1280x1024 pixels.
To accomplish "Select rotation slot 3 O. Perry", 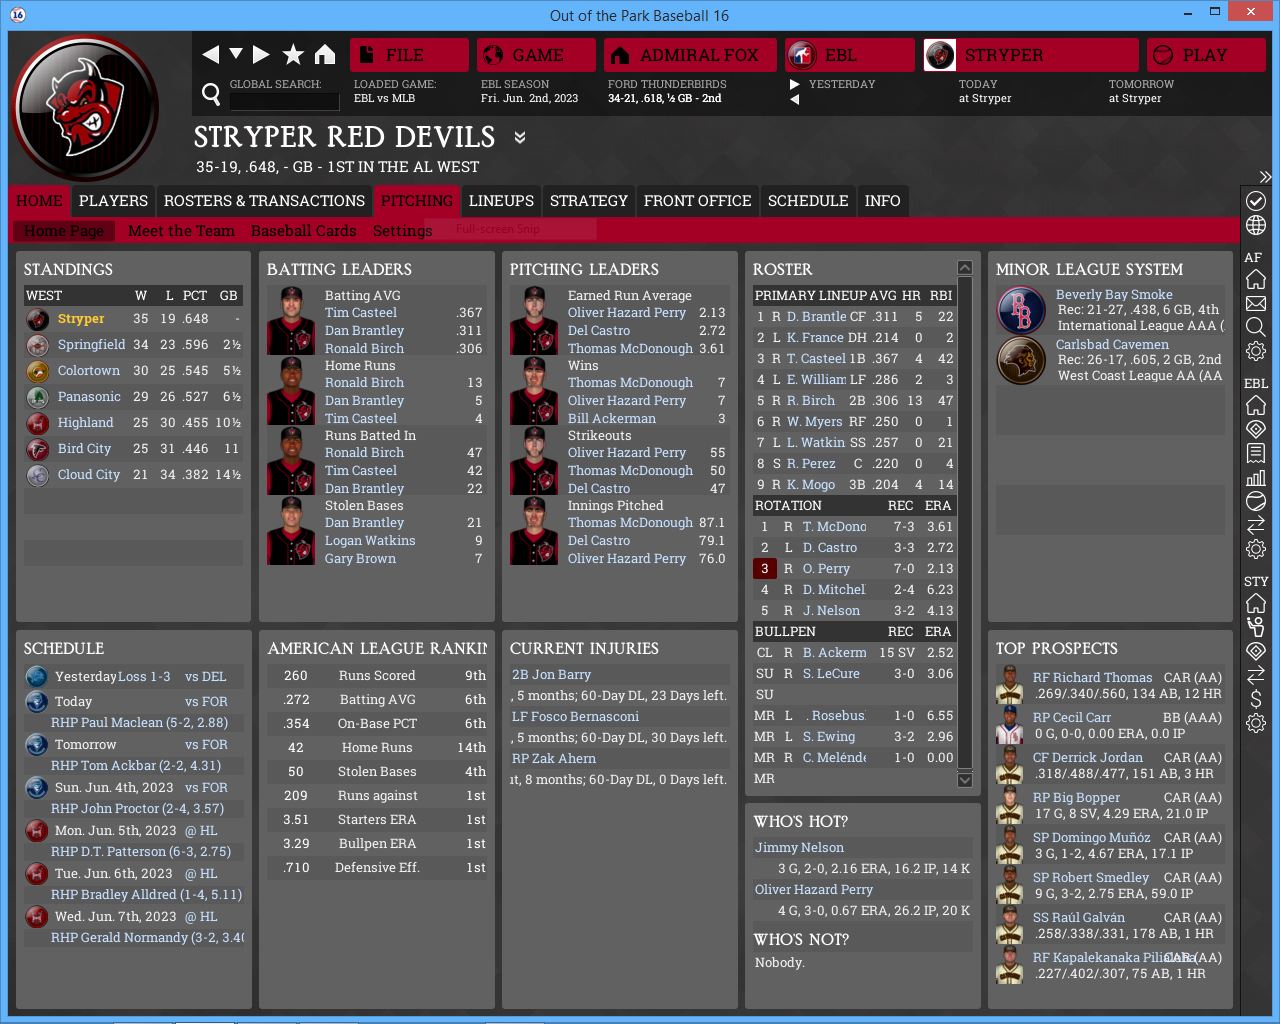I will point(854,569).
